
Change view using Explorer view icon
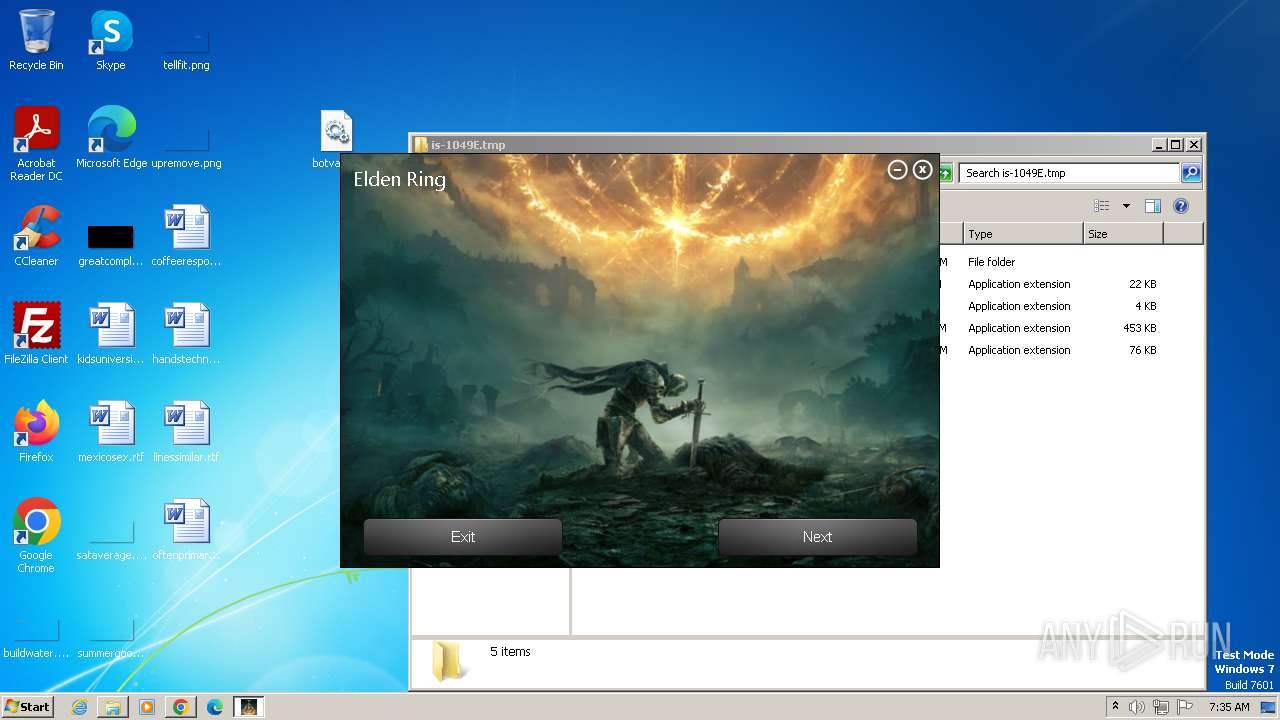1101,206
